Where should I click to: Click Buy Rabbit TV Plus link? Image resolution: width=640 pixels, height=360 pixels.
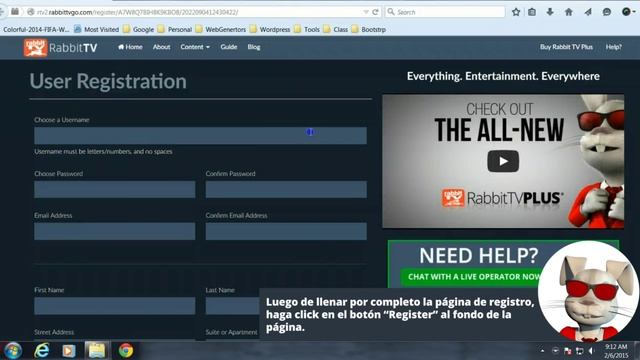566,47
